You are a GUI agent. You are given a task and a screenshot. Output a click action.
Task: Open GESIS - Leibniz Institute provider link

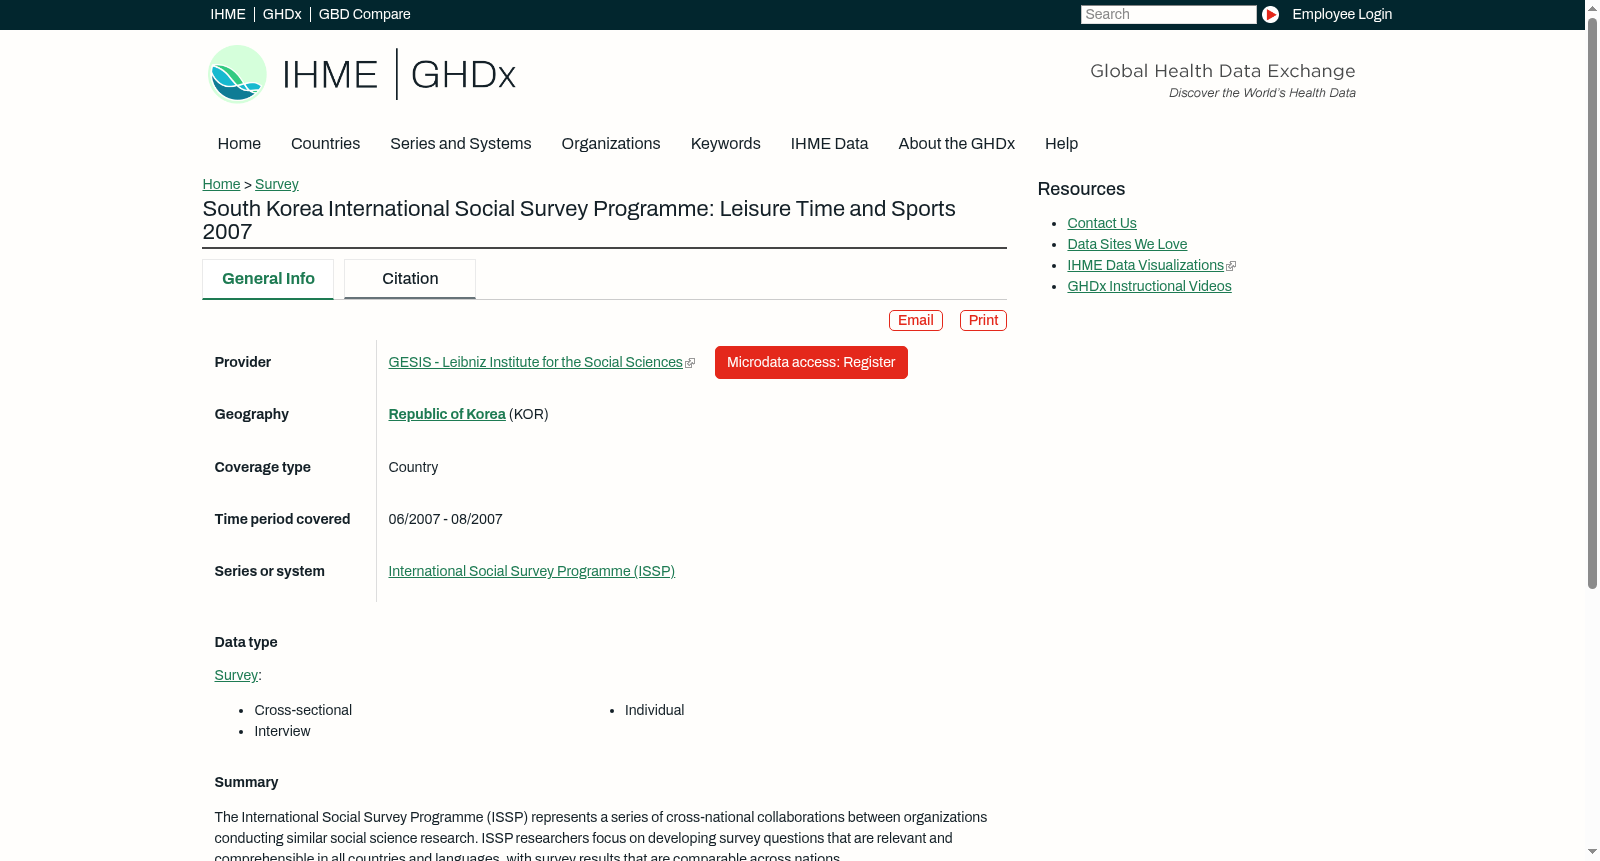(535, 362)
